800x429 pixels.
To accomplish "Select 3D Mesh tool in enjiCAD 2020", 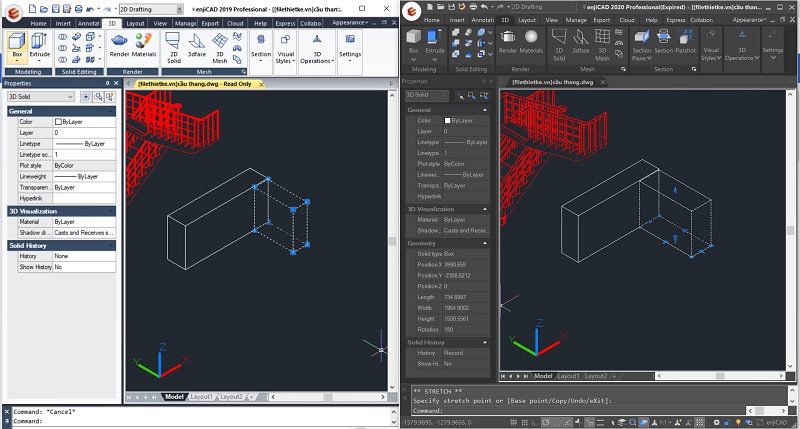I will tap(602, 43).
